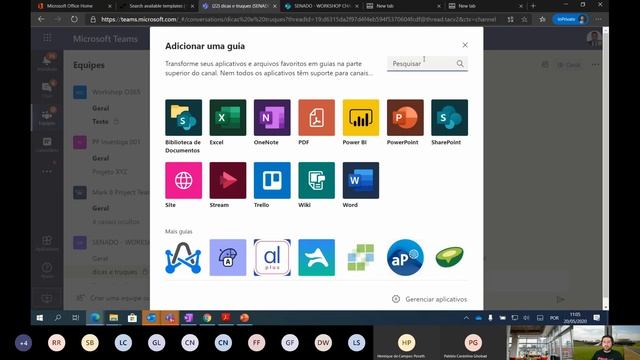The image size is (640, 360).
Task: Choose the PowerPoint app tile
Action: click(405, 118)
